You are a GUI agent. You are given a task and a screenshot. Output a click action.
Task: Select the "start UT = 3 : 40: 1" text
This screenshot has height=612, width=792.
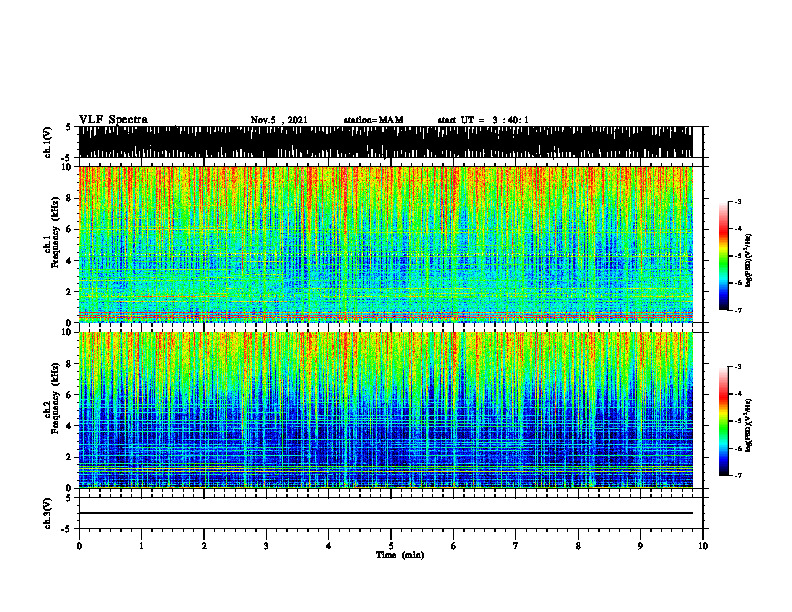(483, 120)
